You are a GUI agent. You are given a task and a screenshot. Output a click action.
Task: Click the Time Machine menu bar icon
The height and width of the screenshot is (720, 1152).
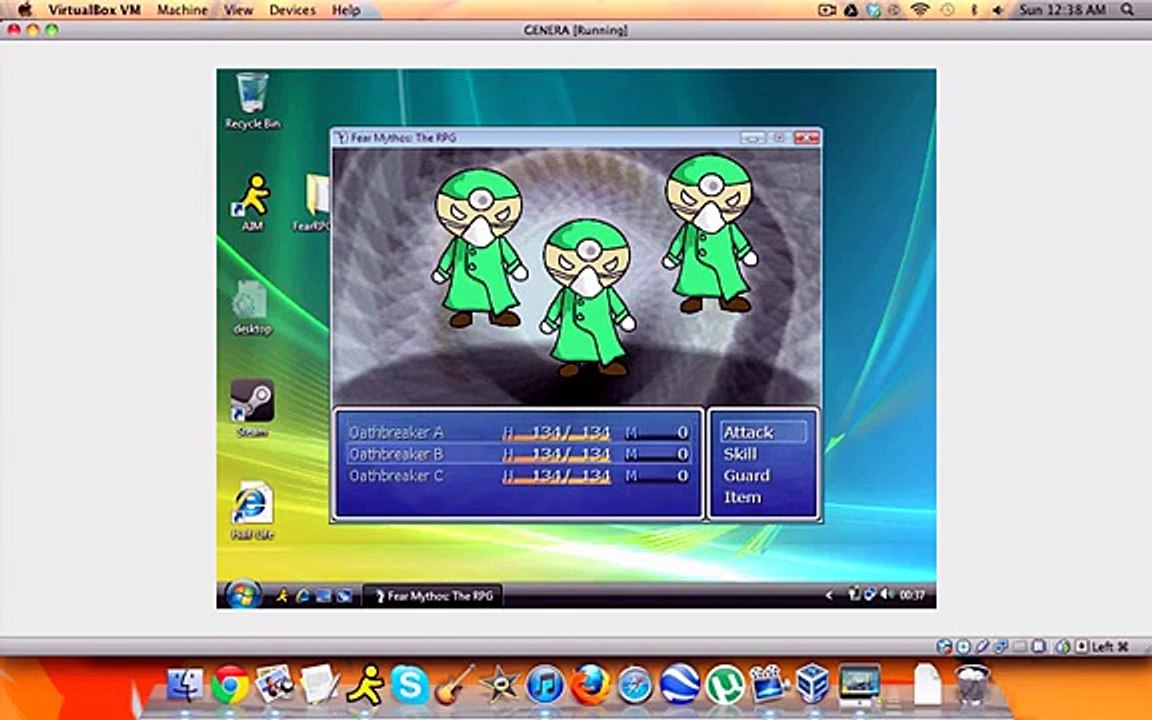[x=948, y=10]
